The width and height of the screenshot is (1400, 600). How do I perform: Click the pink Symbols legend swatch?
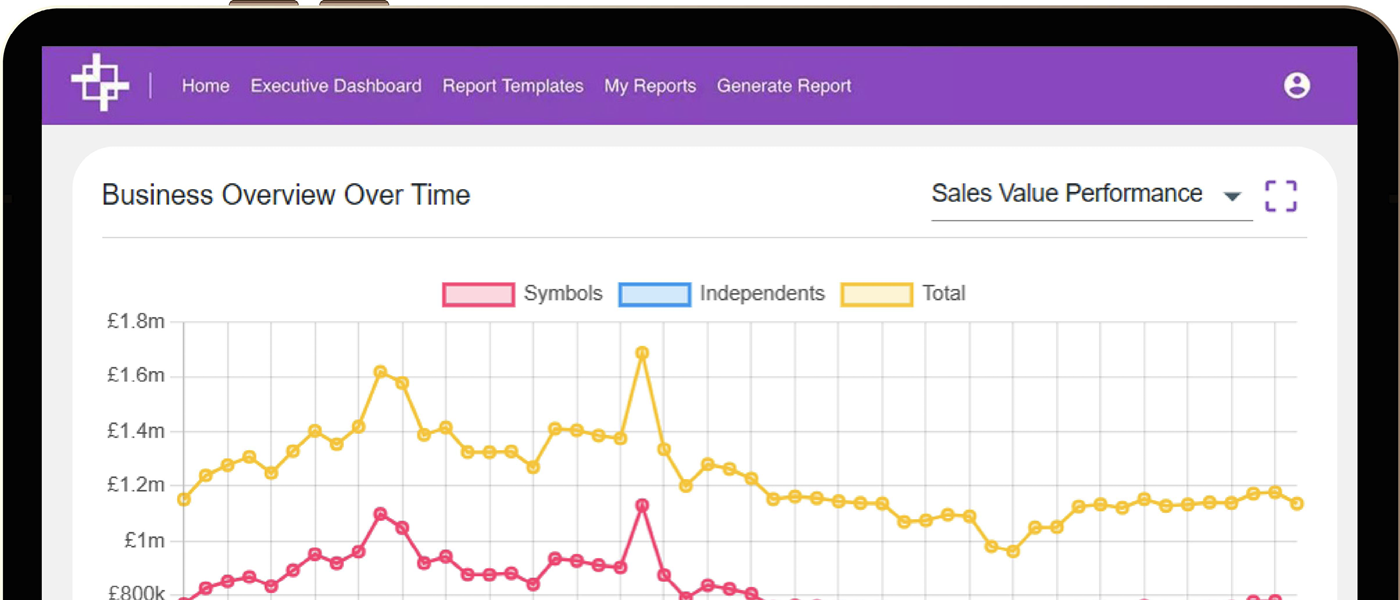click(478, 295)
